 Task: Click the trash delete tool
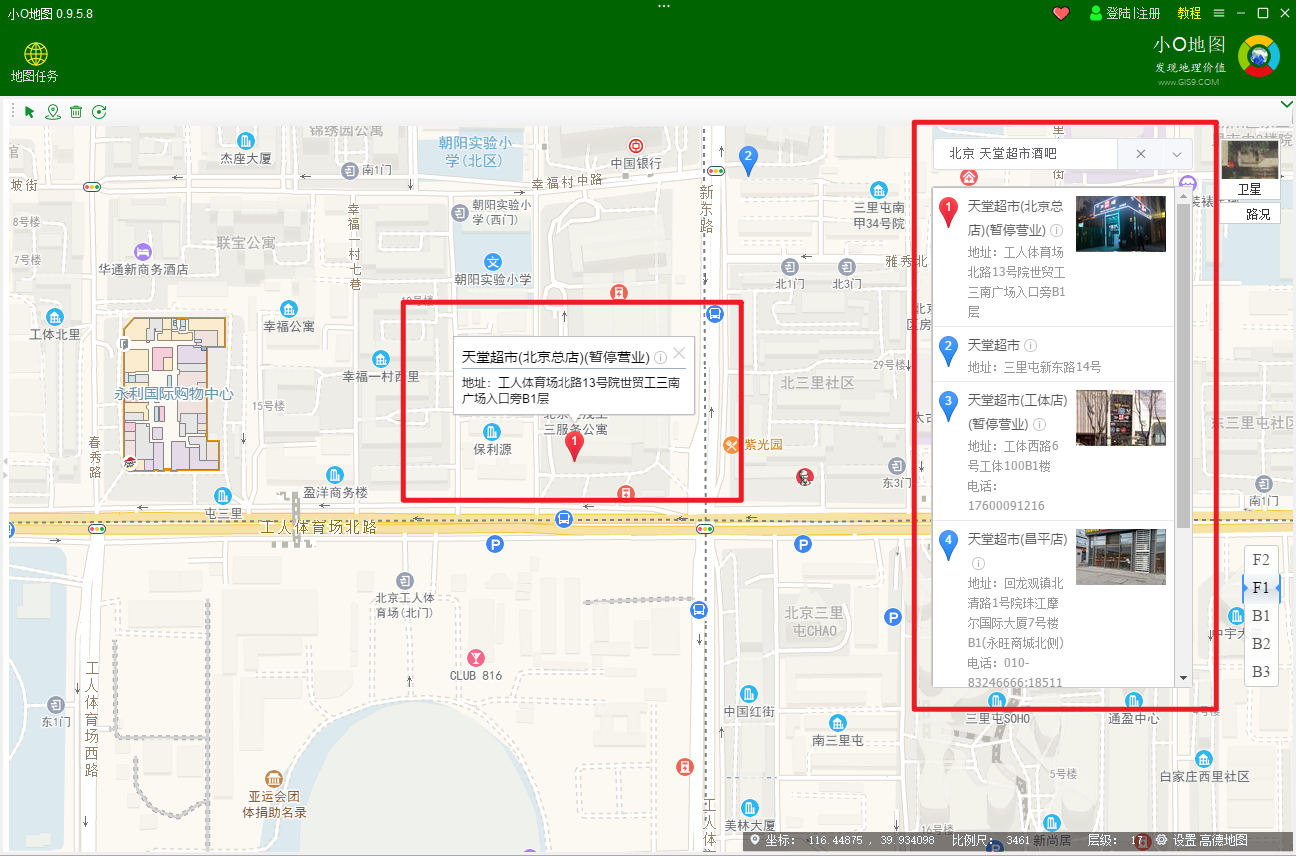76,111
